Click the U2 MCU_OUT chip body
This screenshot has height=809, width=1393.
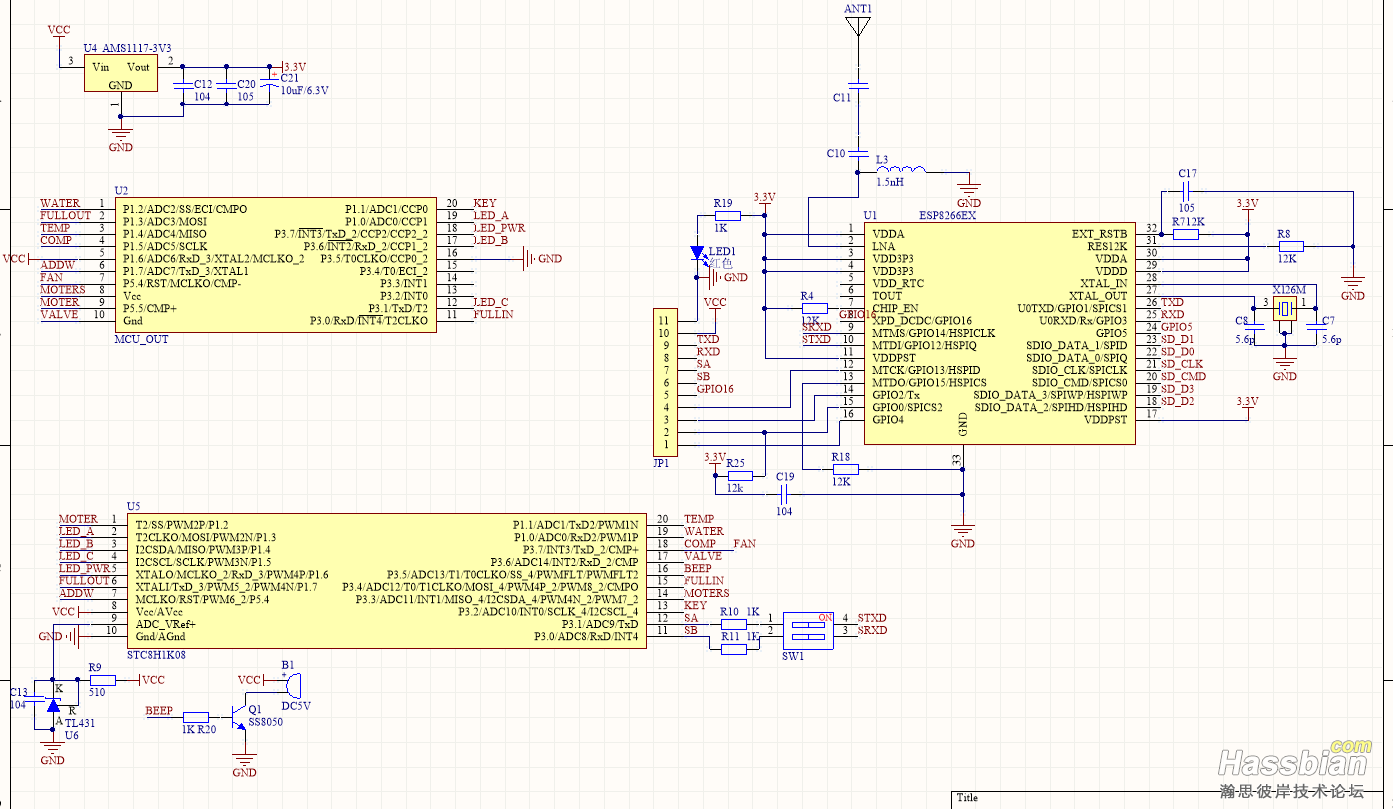[276, 264]
